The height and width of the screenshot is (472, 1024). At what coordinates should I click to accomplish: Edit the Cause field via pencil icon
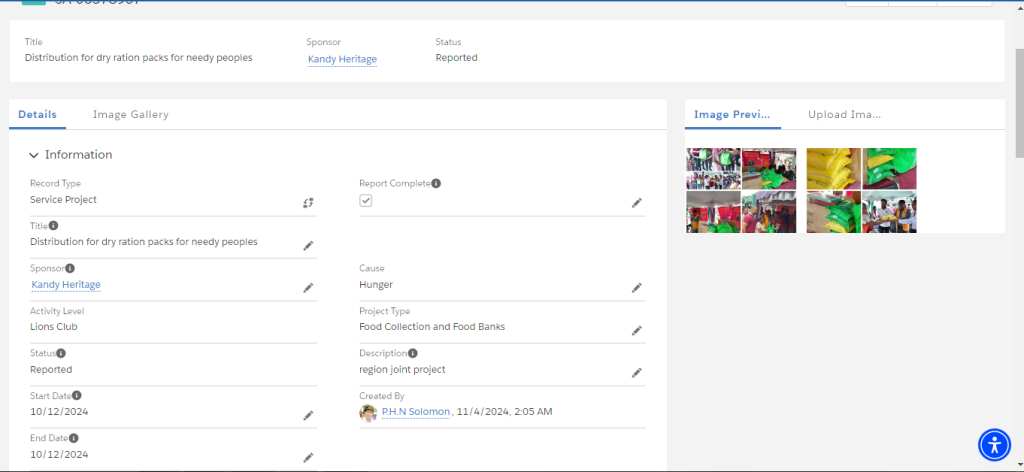637,288
